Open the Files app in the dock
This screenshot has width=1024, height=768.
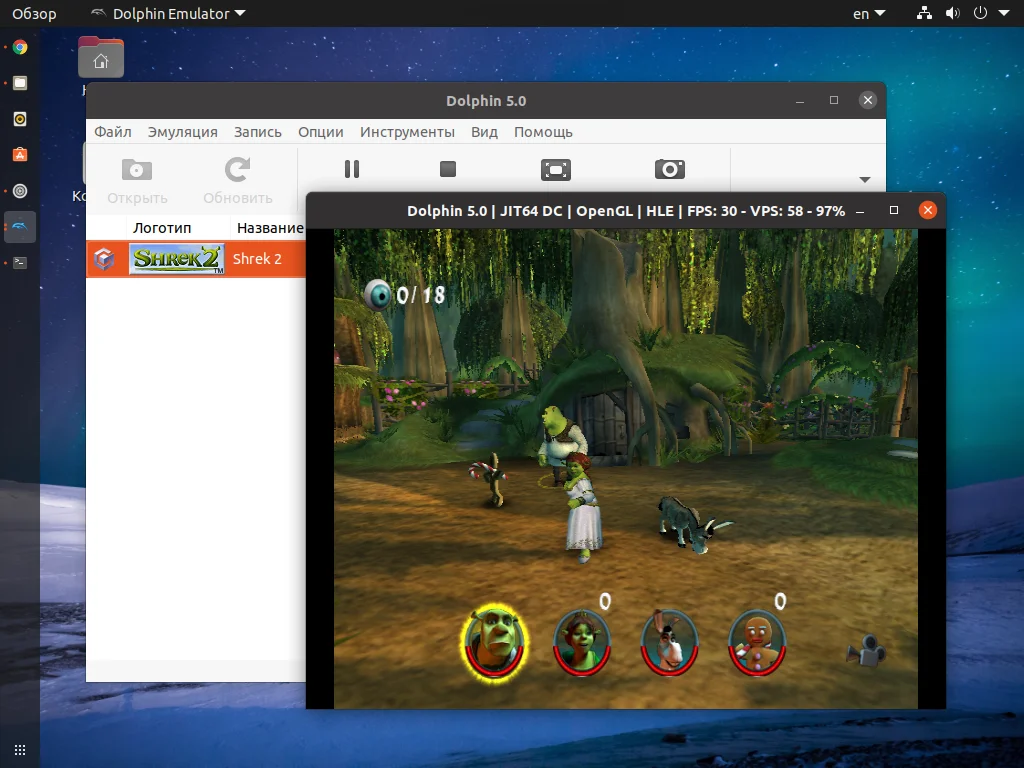click(20, 83)
